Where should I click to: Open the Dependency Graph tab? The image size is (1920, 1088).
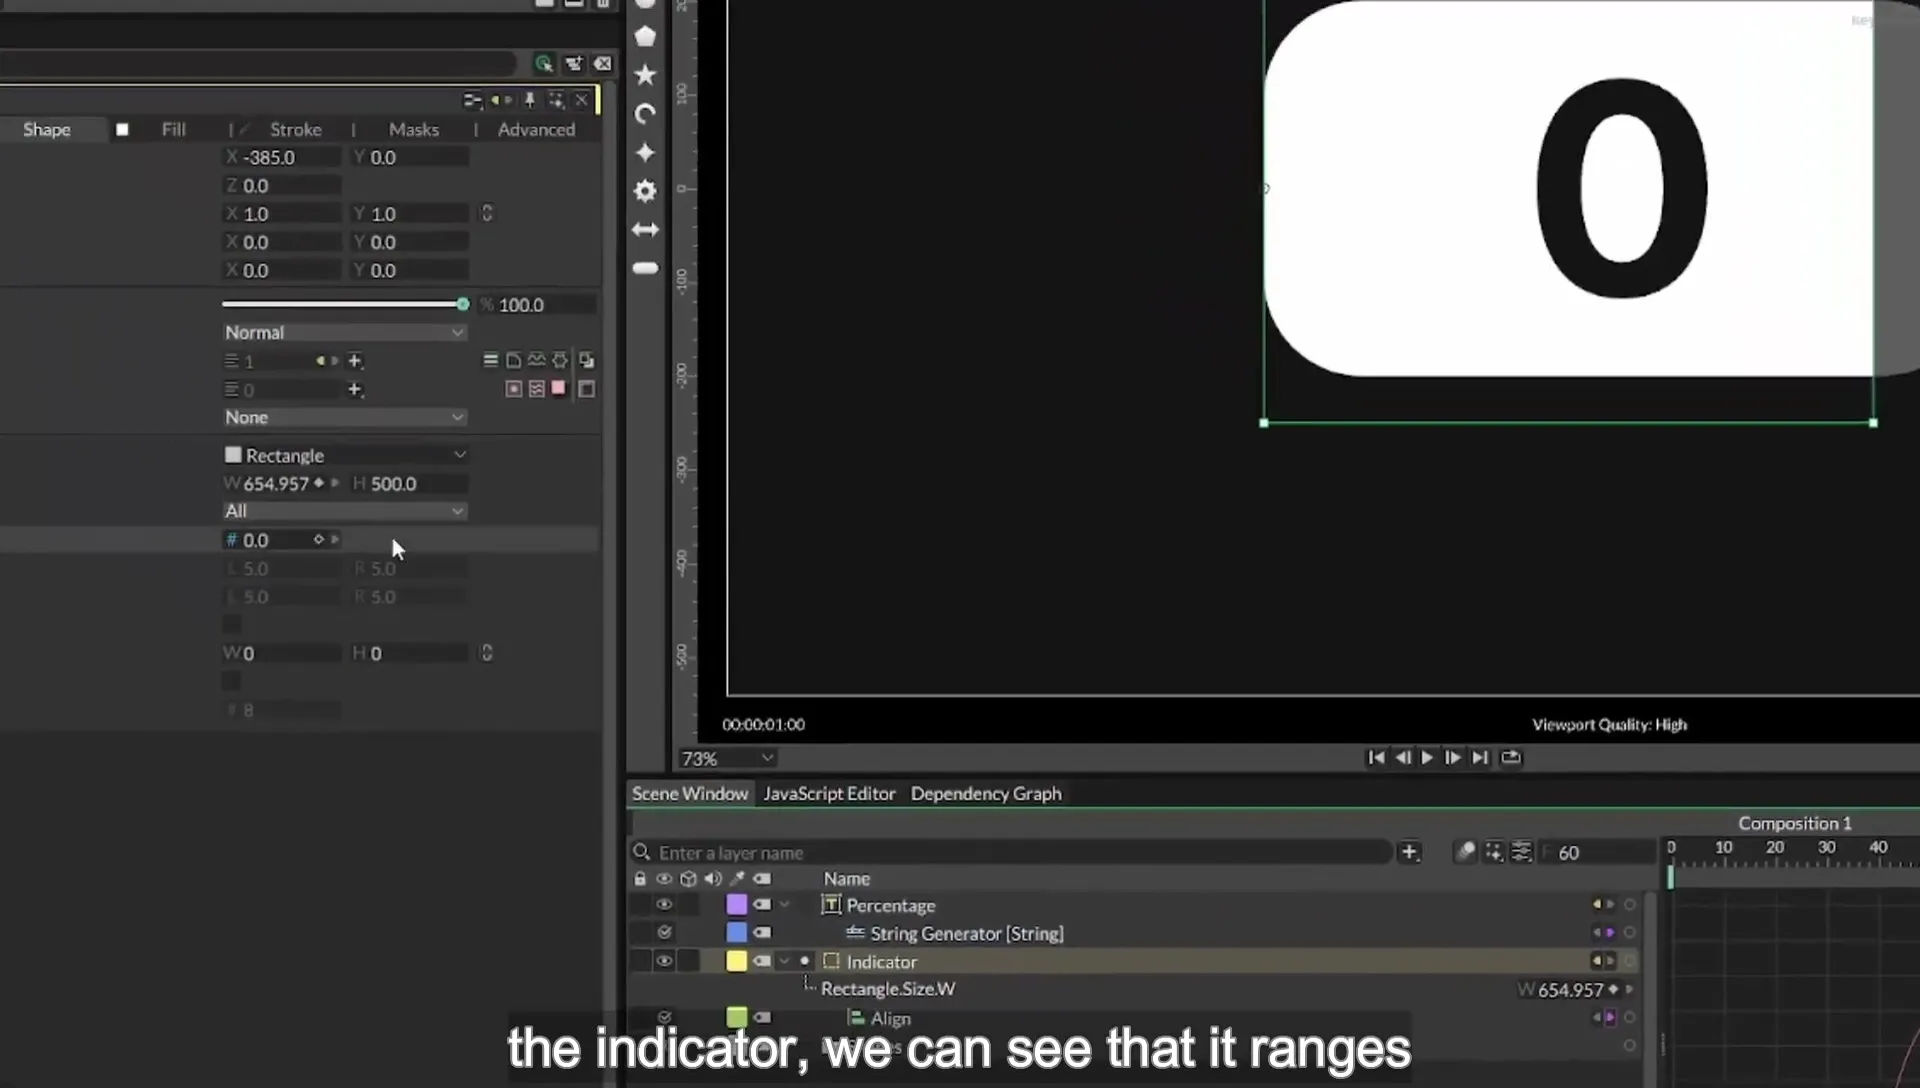pos(986,793)
